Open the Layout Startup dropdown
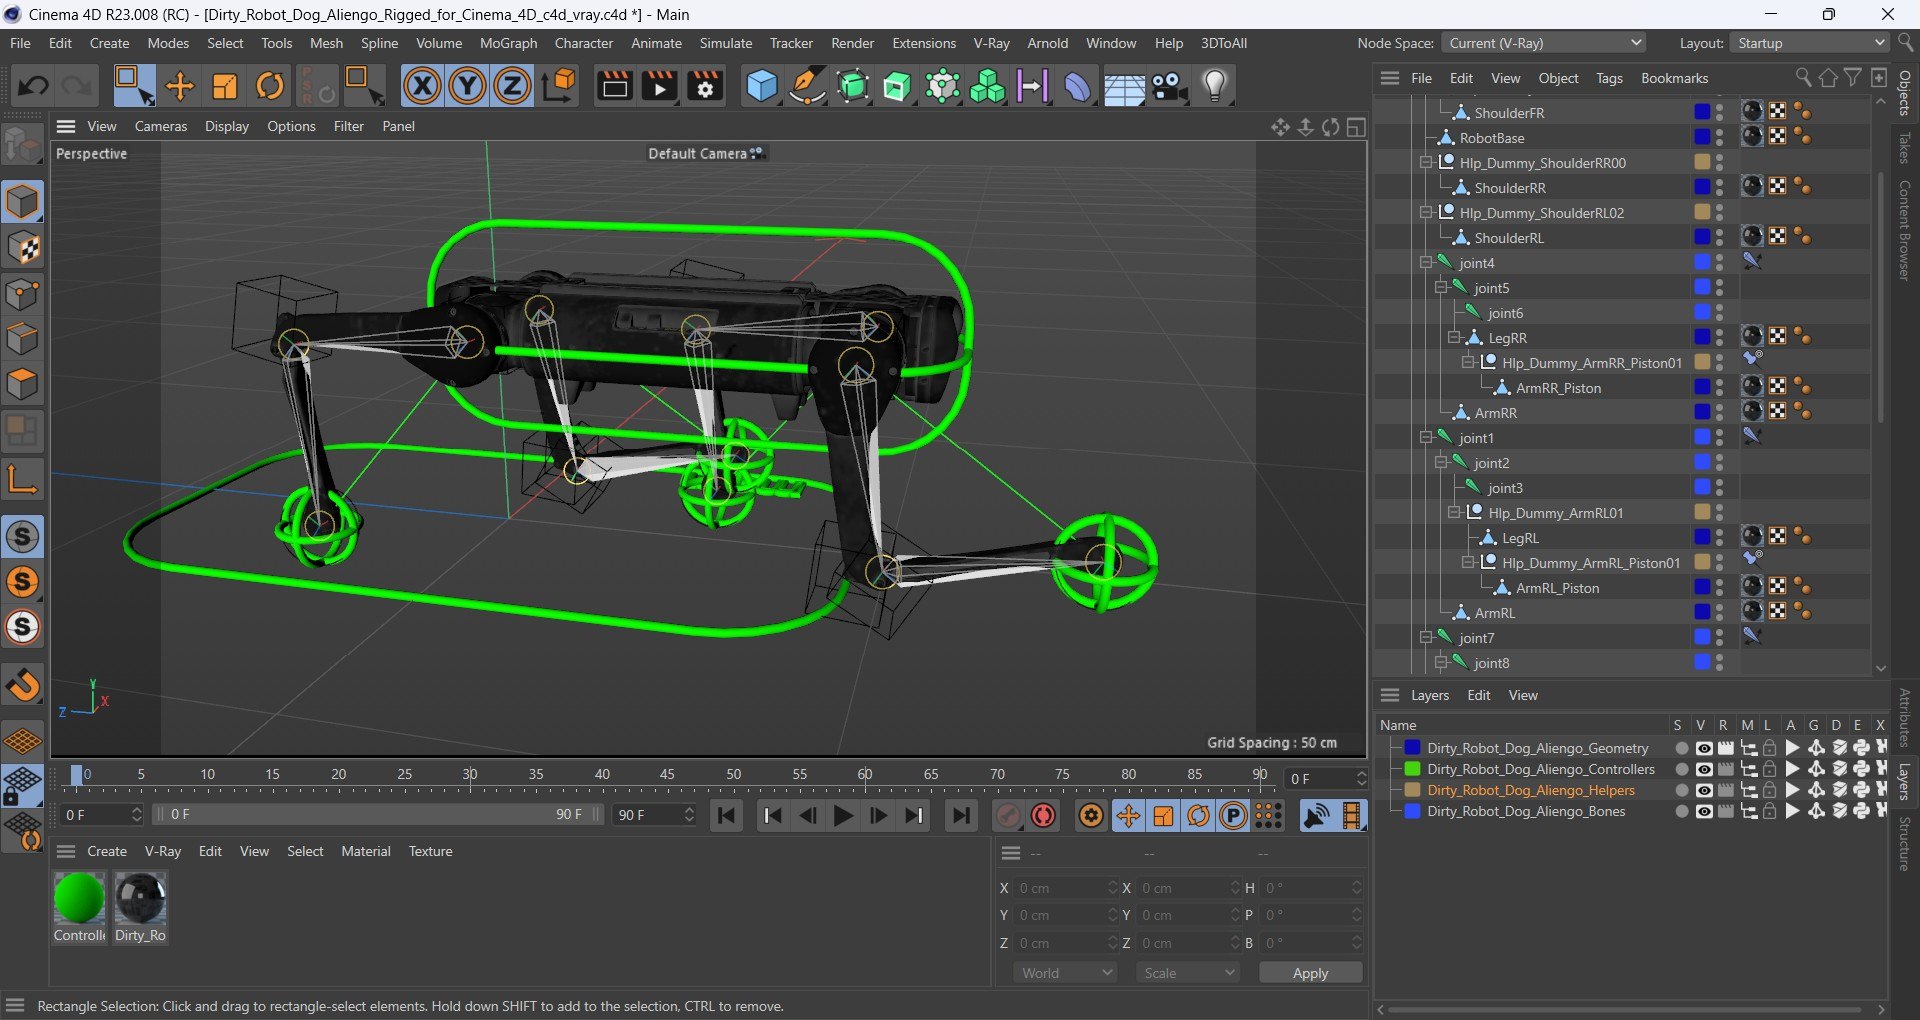This screenshot has height=1020, width=1920. click(1810, 43)
